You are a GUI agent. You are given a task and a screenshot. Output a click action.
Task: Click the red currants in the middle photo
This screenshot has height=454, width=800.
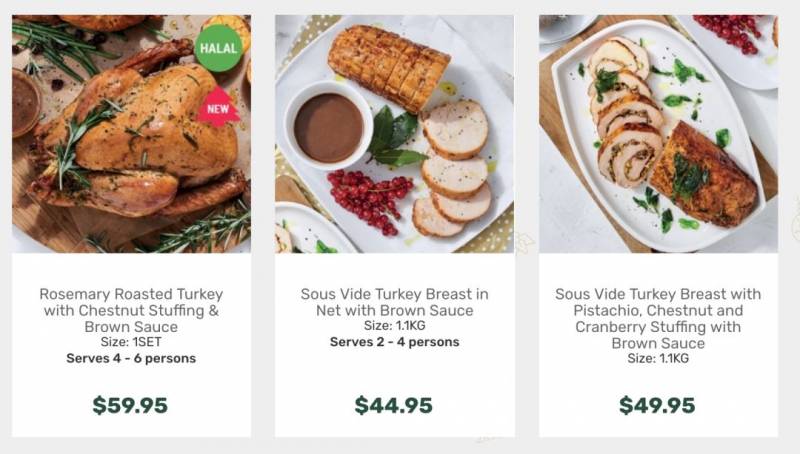(370, 201)
